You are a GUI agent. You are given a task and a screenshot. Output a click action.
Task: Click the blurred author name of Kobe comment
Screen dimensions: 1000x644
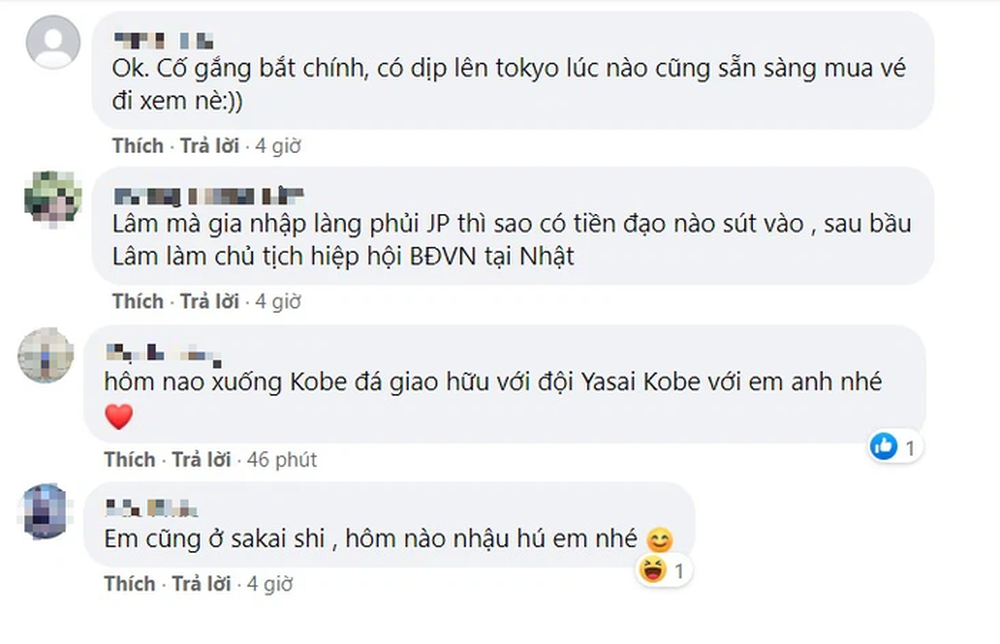point(160,353)
